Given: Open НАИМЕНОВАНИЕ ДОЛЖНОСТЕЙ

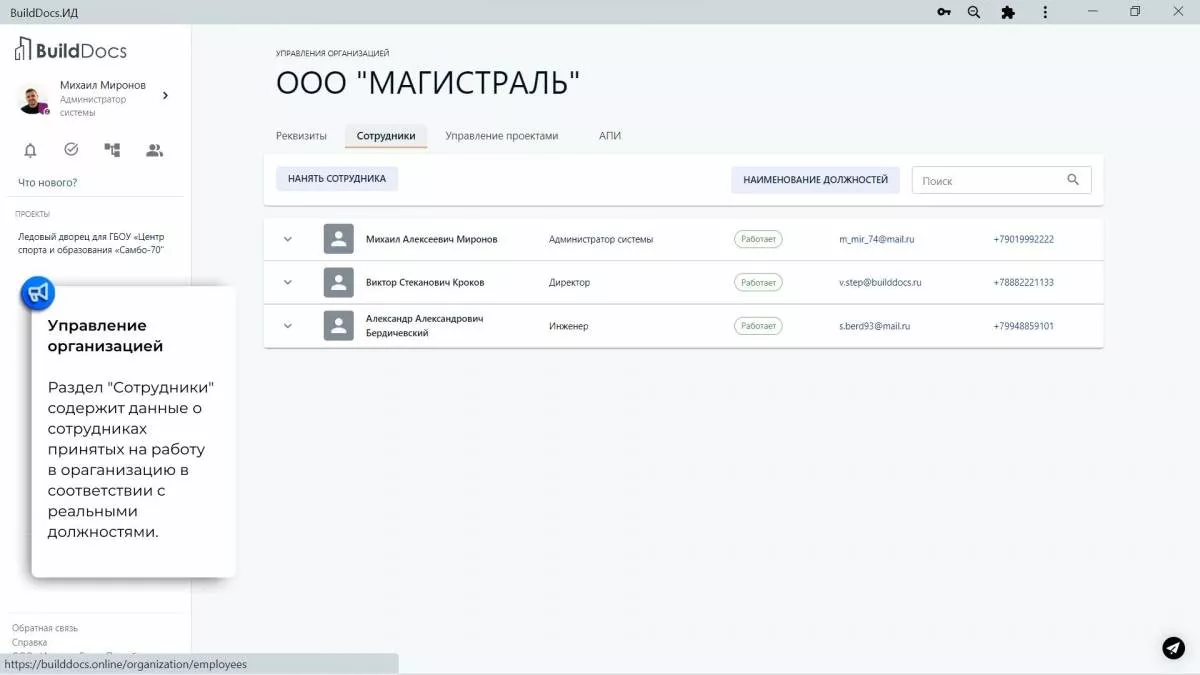Looking at the screenshot, I should click(815, 179).
